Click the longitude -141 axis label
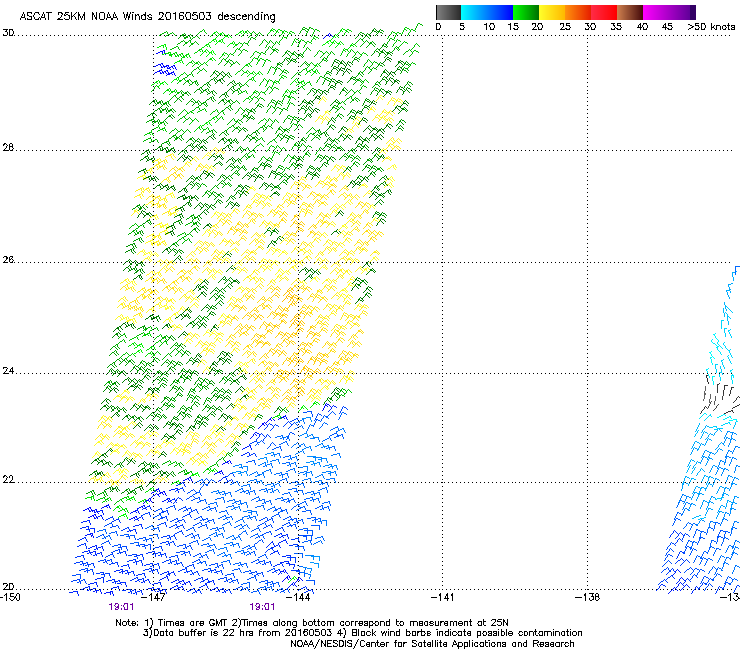The height and width of the screenshot is (650, 740). click(x=442, y=597)
